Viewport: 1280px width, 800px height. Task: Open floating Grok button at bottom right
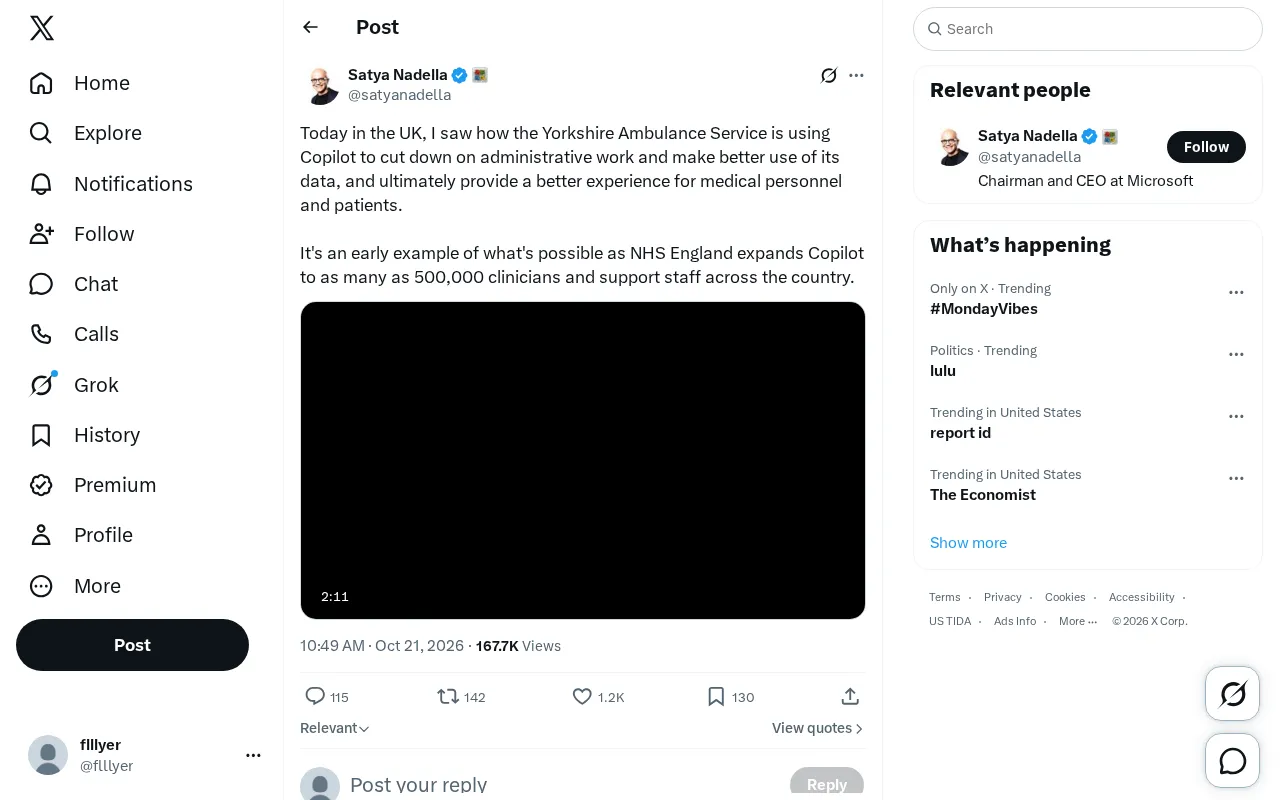pos(1233,693)
